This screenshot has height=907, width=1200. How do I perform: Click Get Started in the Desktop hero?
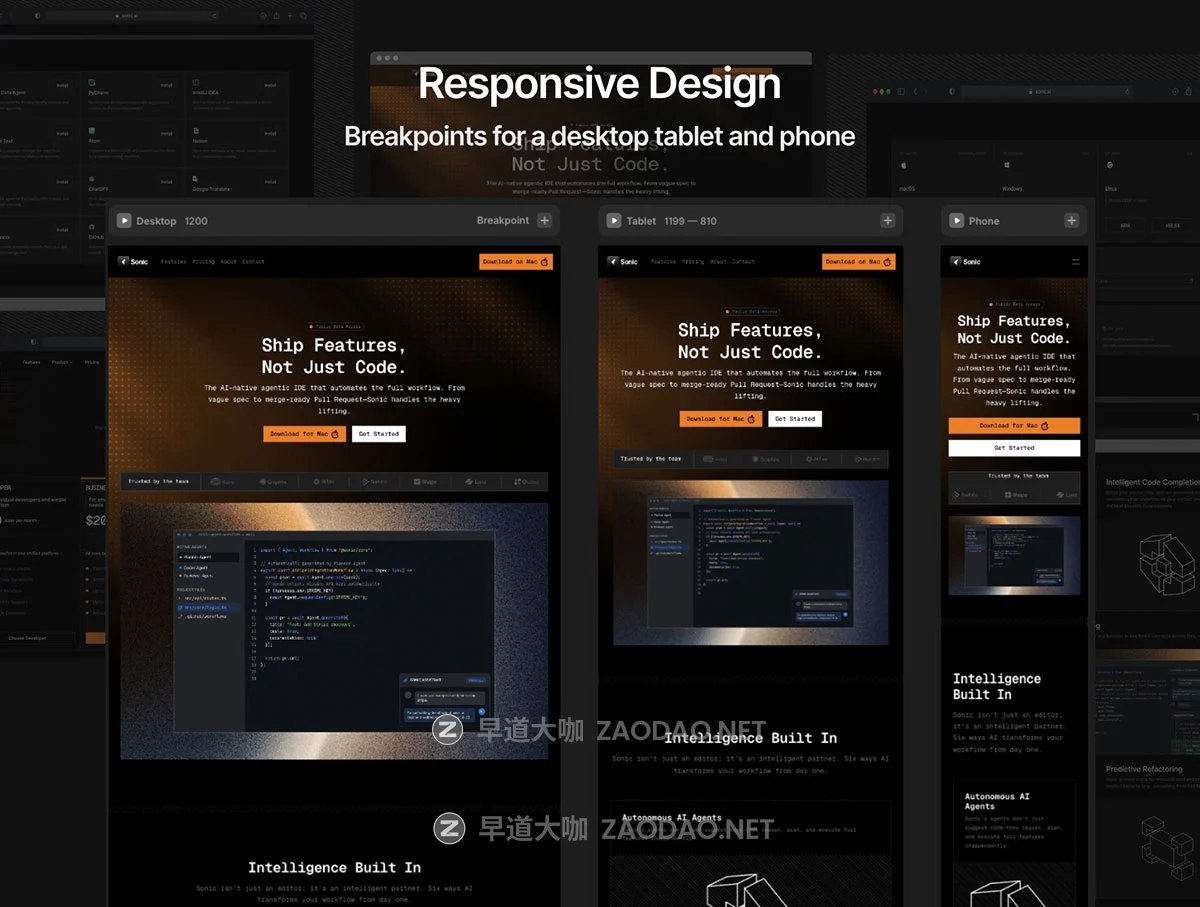[379, 434]
